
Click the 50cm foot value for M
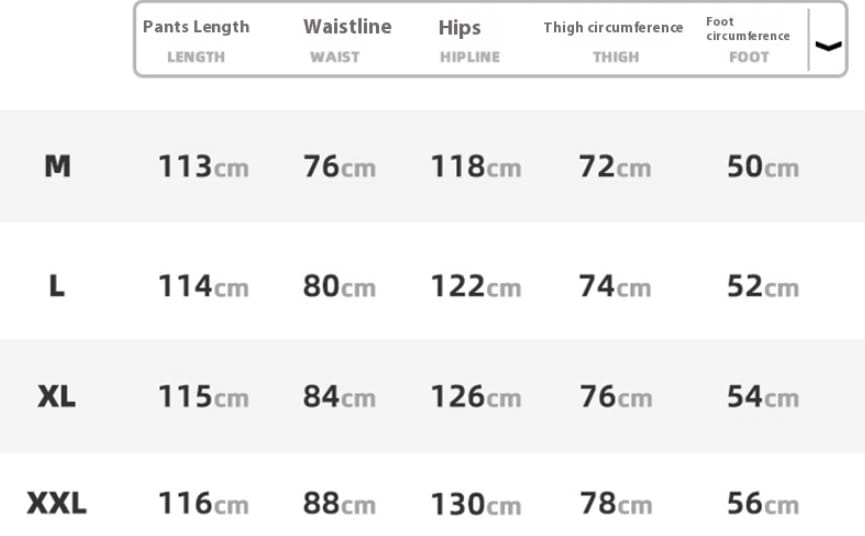click(x=763, y=167)
